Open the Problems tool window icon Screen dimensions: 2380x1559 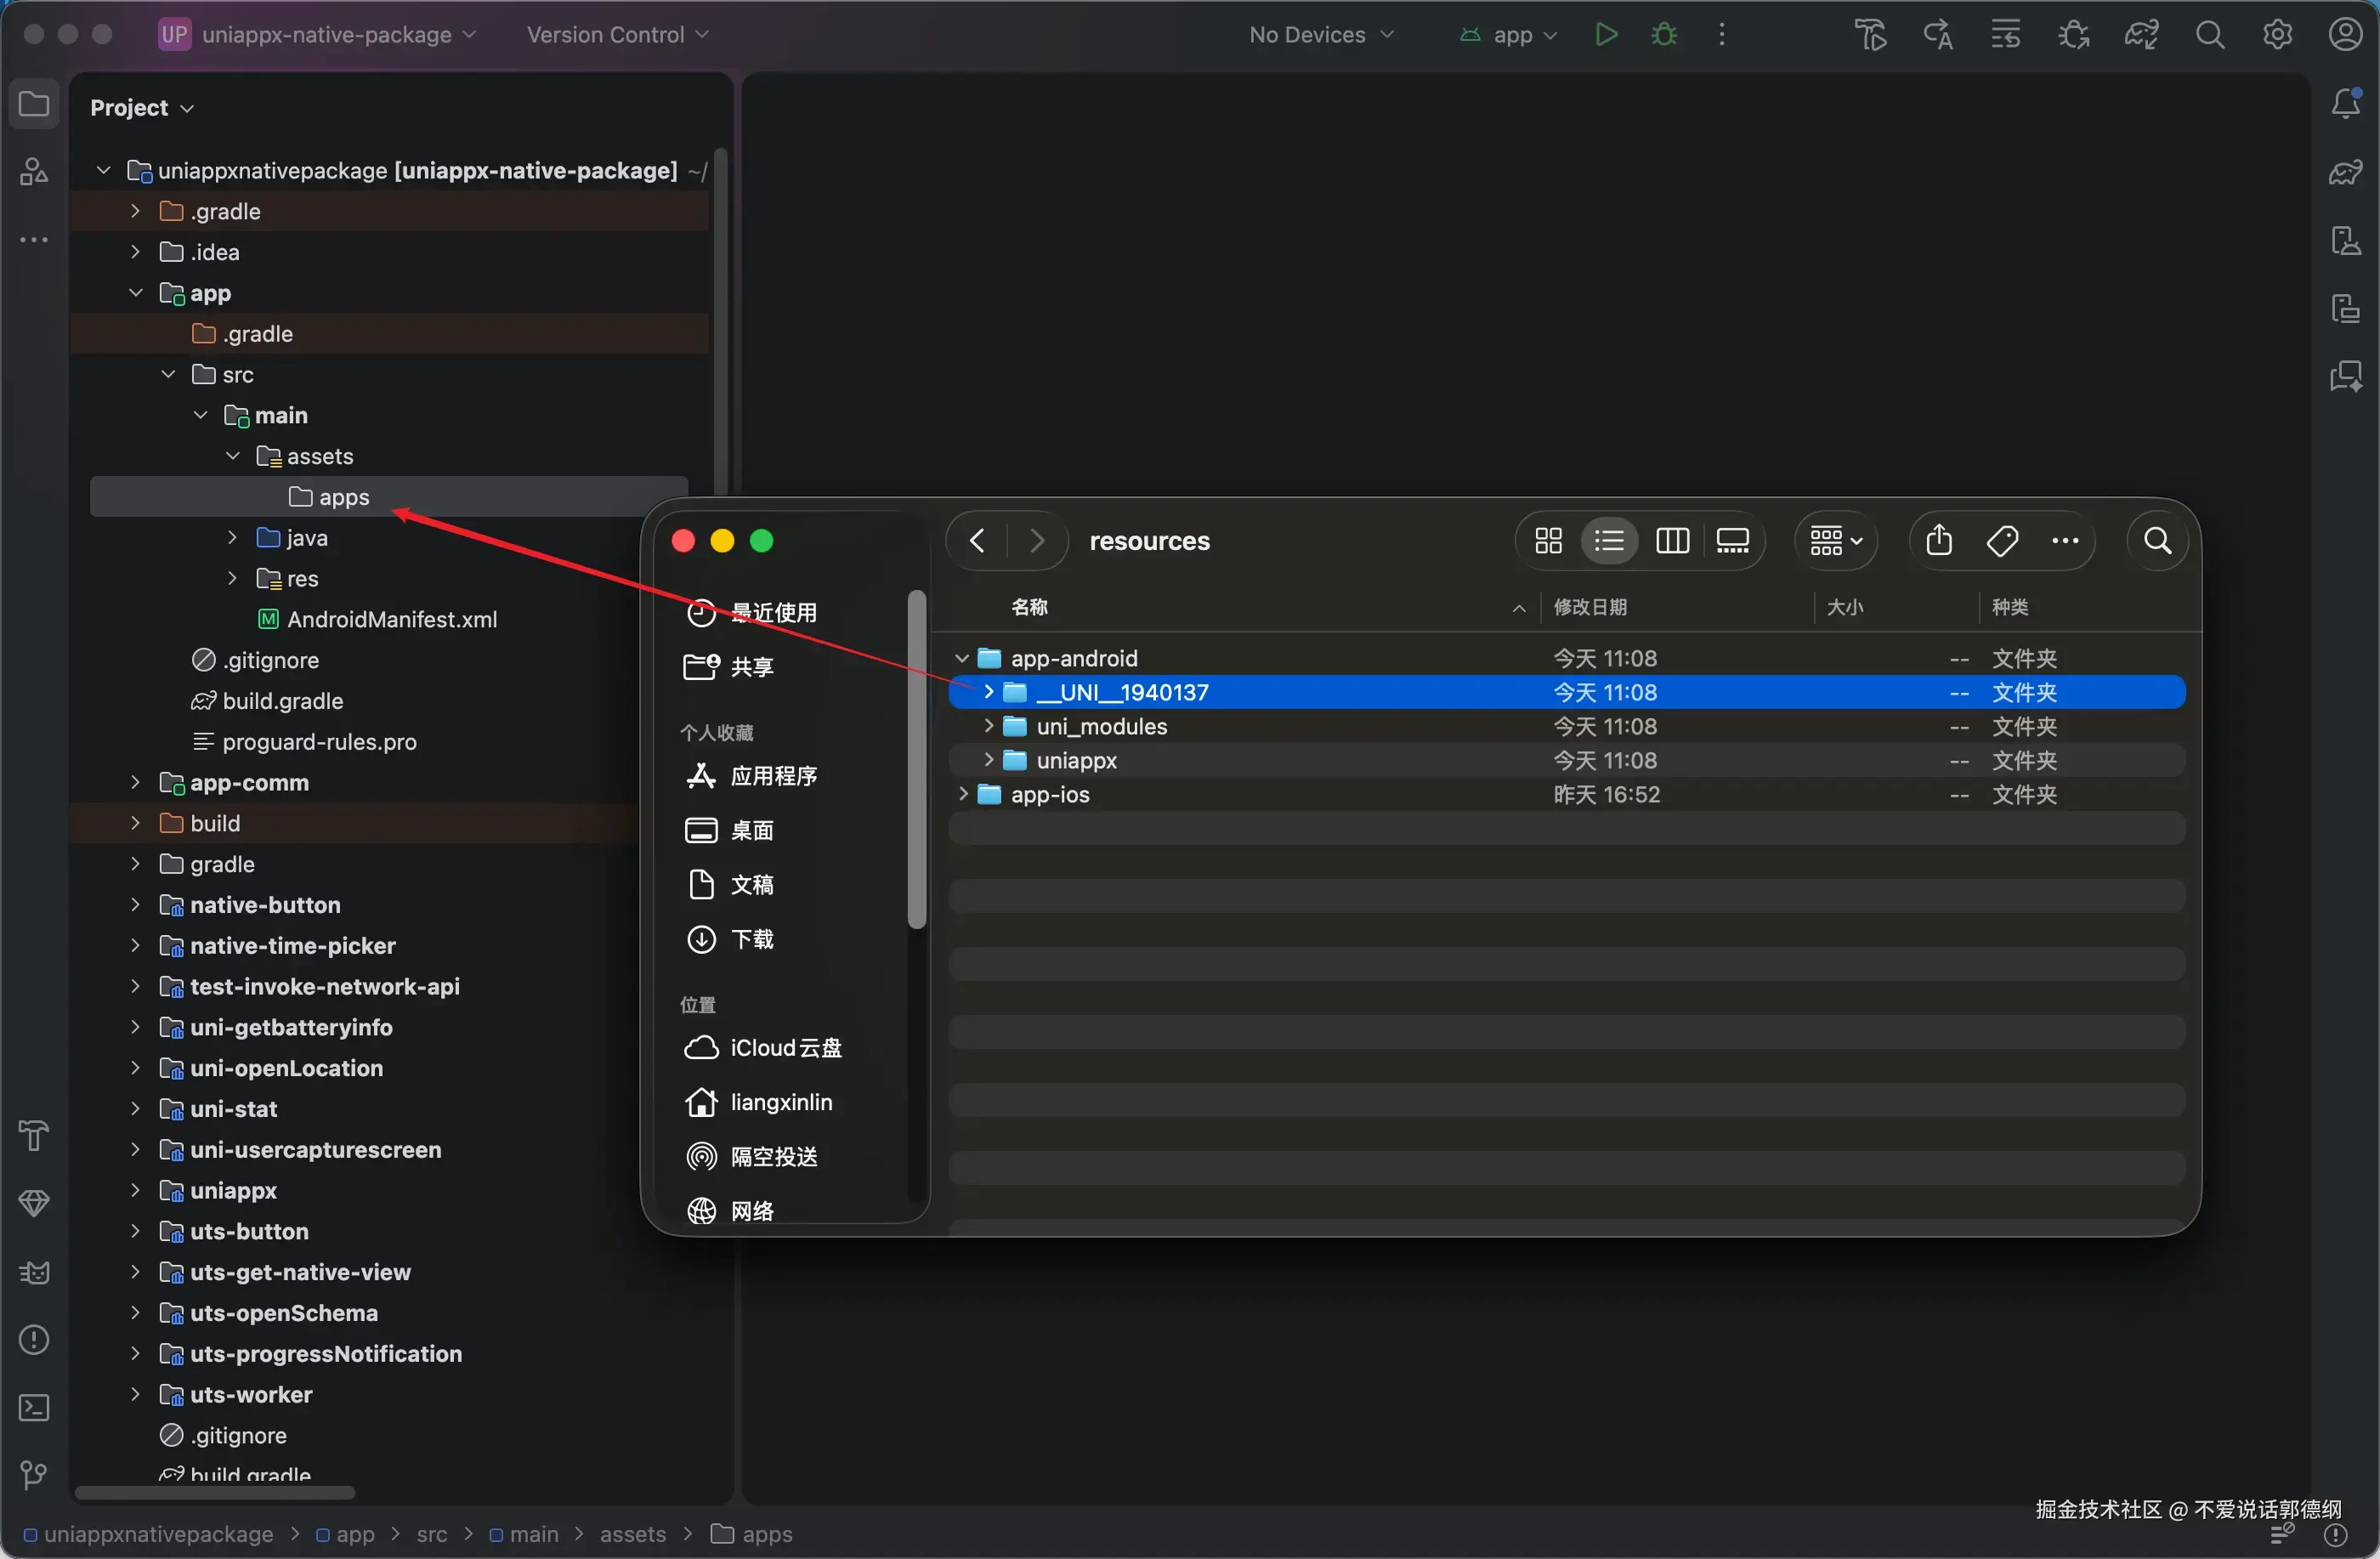tap(34, 1340)
